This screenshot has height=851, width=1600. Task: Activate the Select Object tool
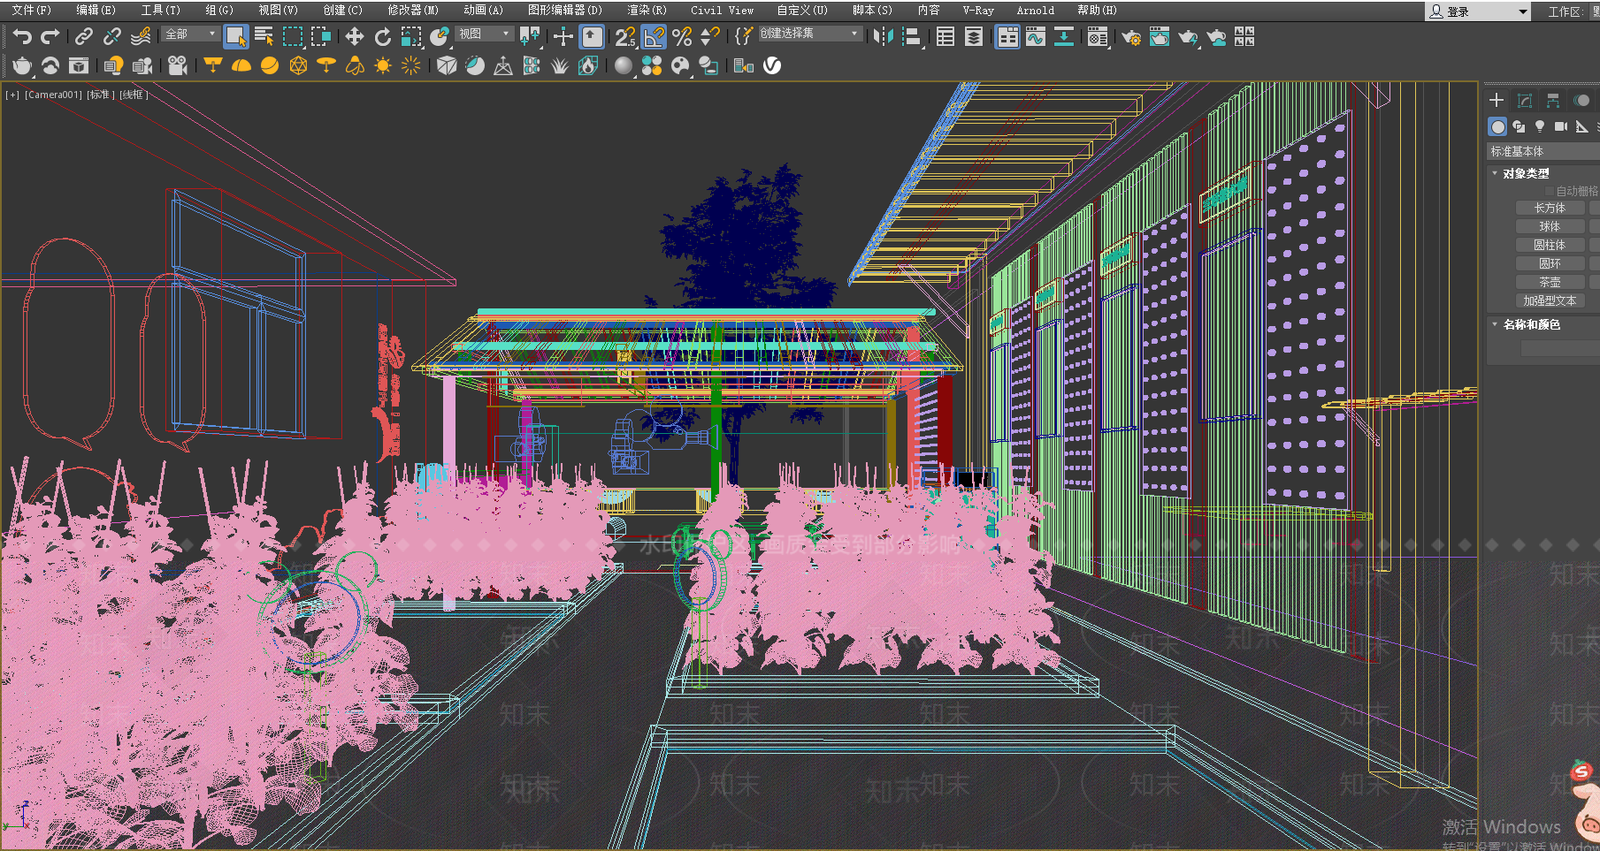coord(235,37)
